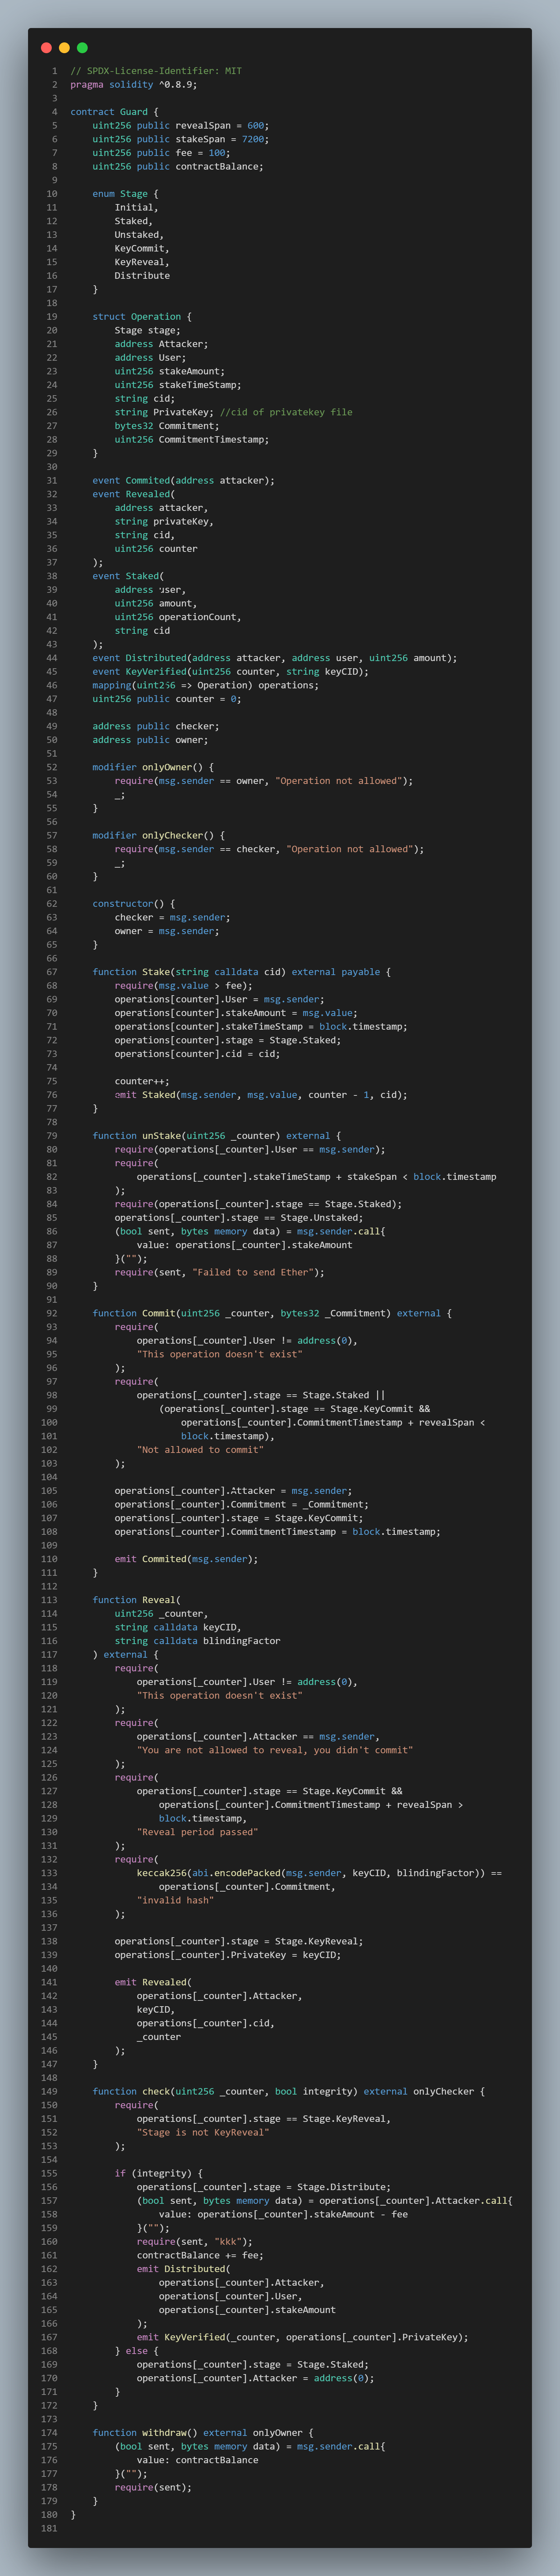This screenshot has height=2576, width=560.
Task: Click the 'event Distributed' declaration line
Action: pos(275,658)
